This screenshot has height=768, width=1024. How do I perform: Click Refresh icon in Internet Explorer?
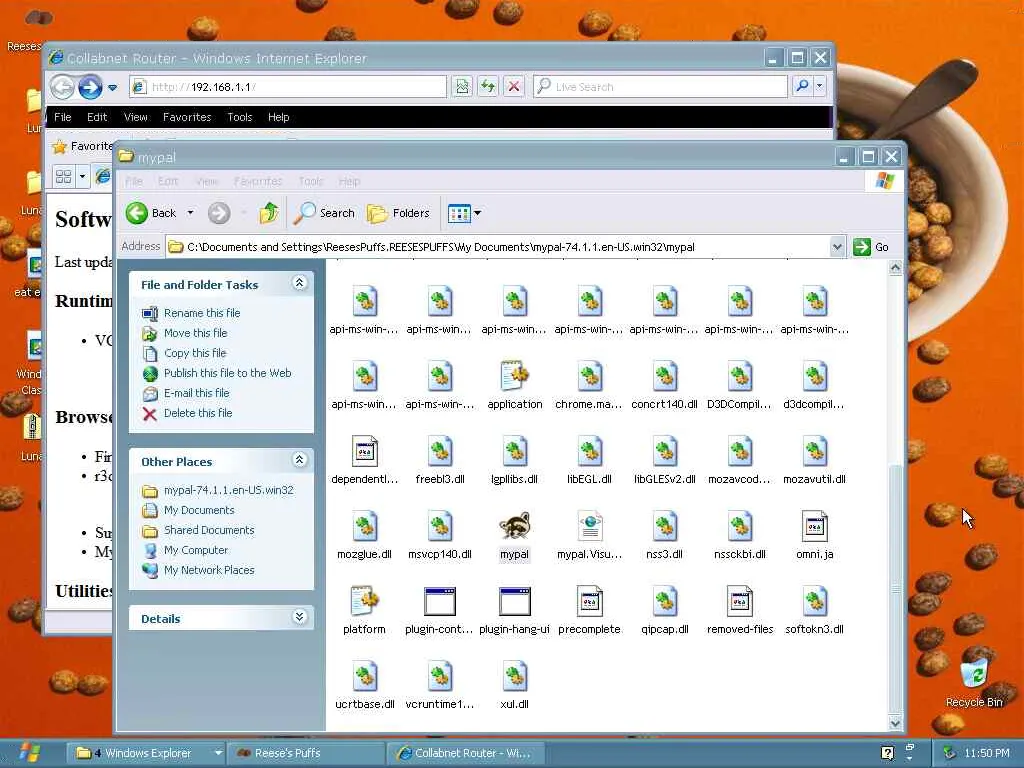[x=488, y=86]
